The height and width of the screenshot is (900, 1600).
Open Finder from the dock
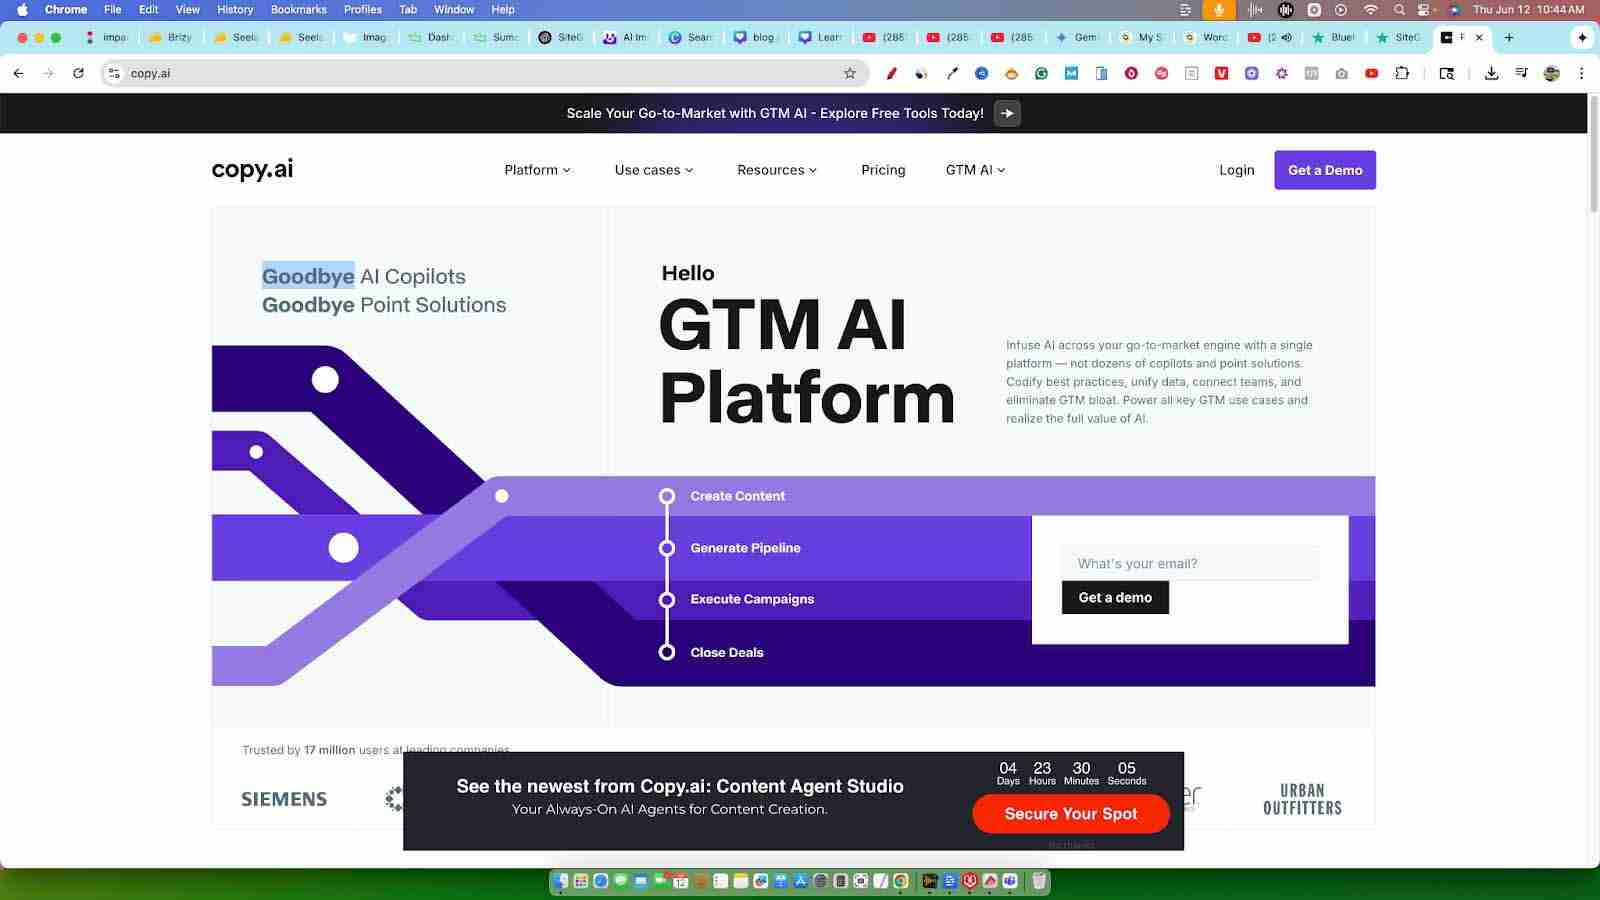pyautogui.click(x=562, y=881)
